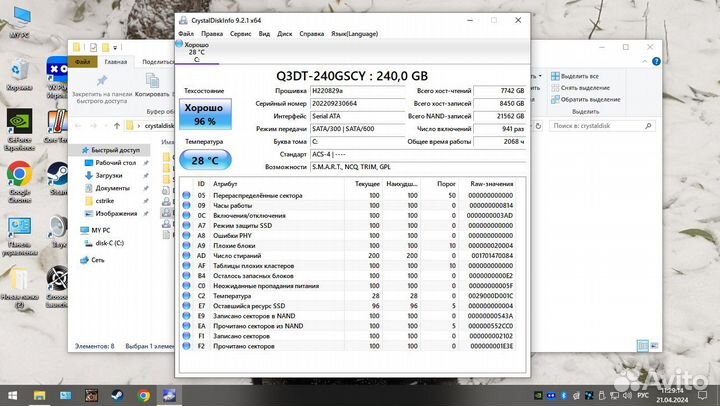
Task: Click the Число включений value 941 раз
Action: (x=500, y=129)
